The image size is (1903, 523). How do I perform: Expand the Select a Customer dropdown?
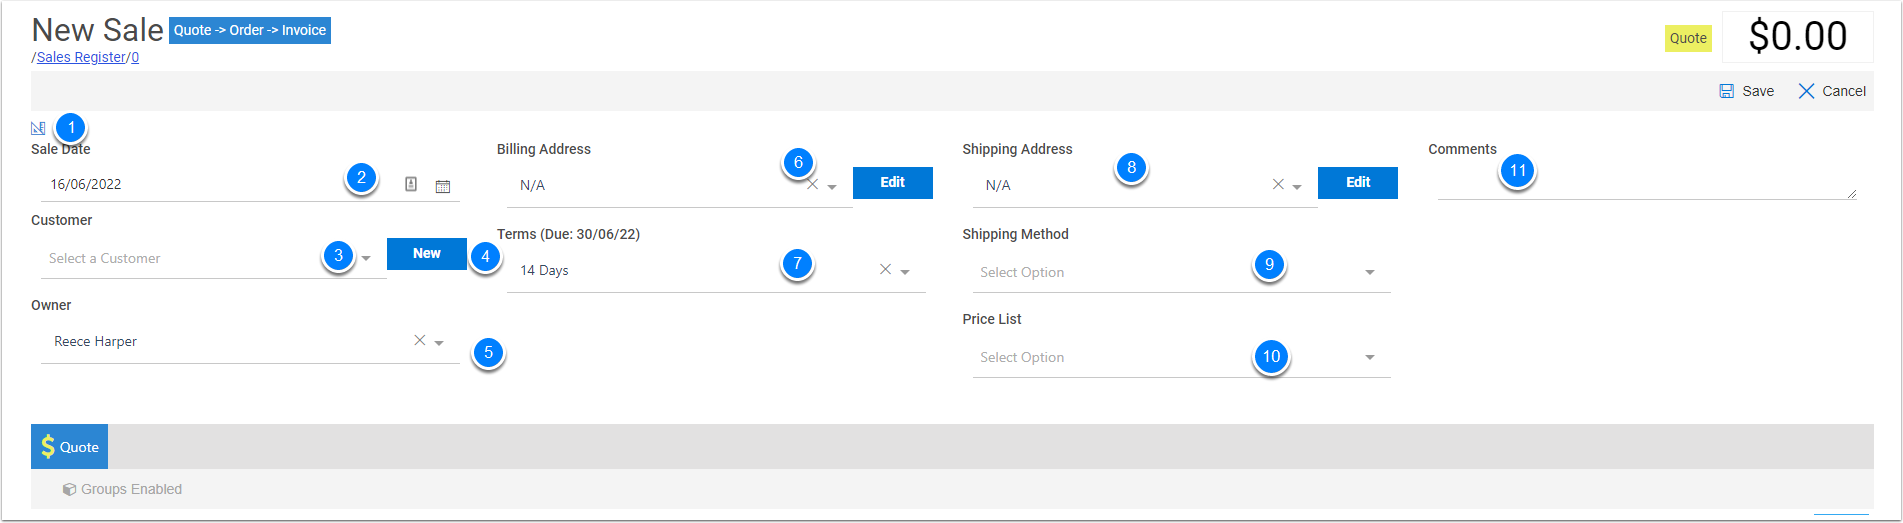tap(366, 259)
